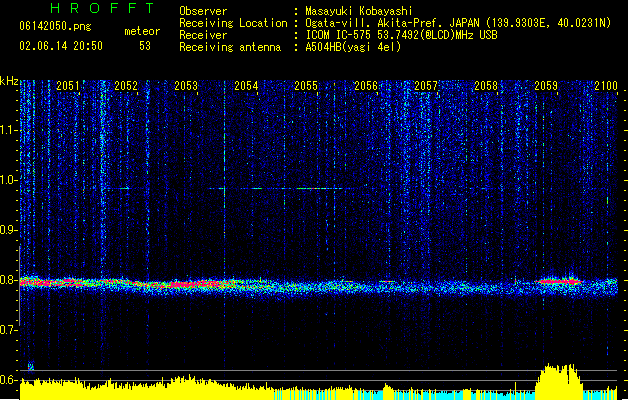Click the HROFFT title text
The height and width of the screenshot is (400, 629).
103,8
